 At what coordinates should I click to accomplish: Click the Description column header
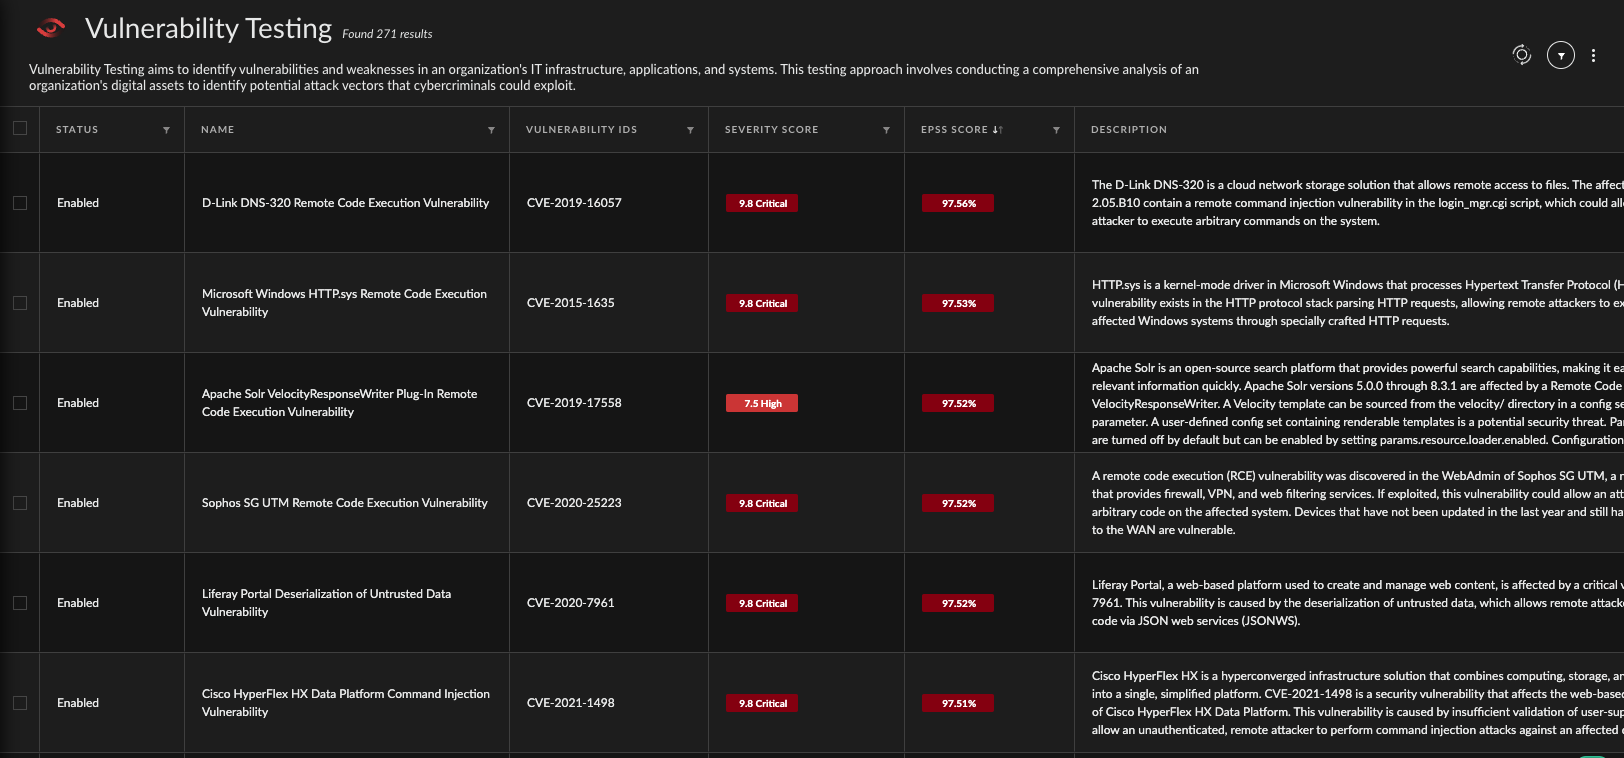pos(1129,130)
